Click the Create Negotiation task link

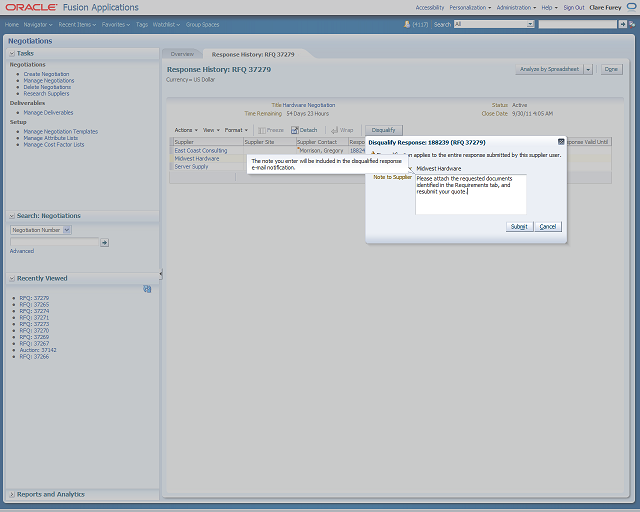point(47,74)
